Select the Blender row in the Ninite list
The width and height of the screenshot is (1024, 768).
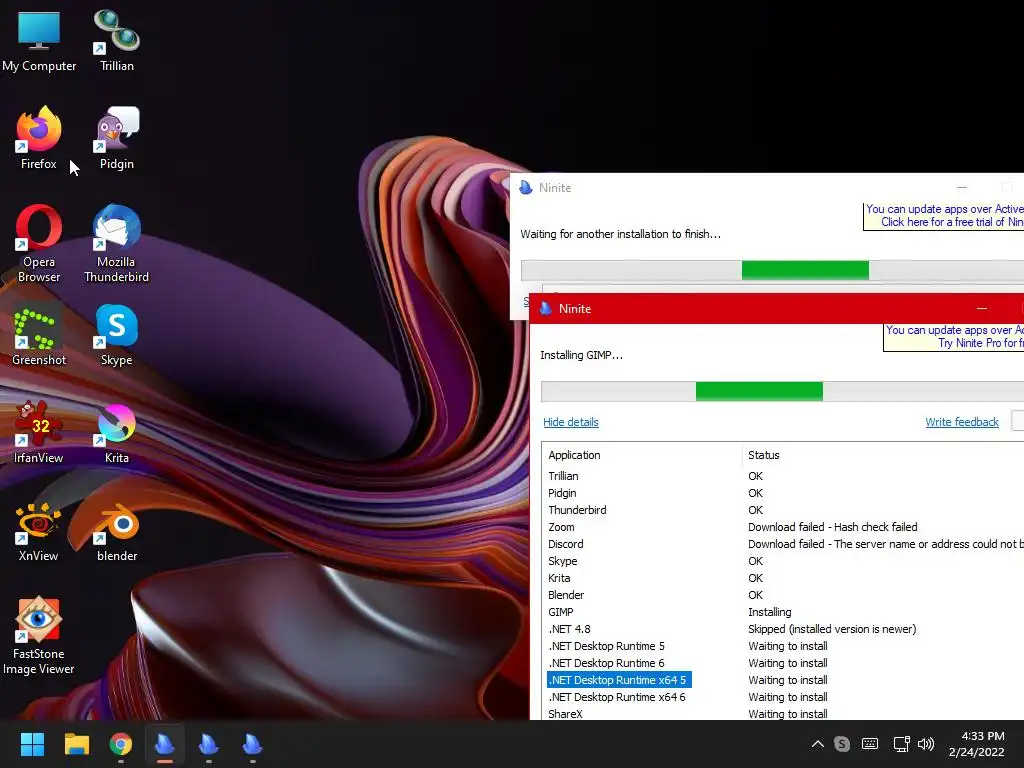coord(782,595)
